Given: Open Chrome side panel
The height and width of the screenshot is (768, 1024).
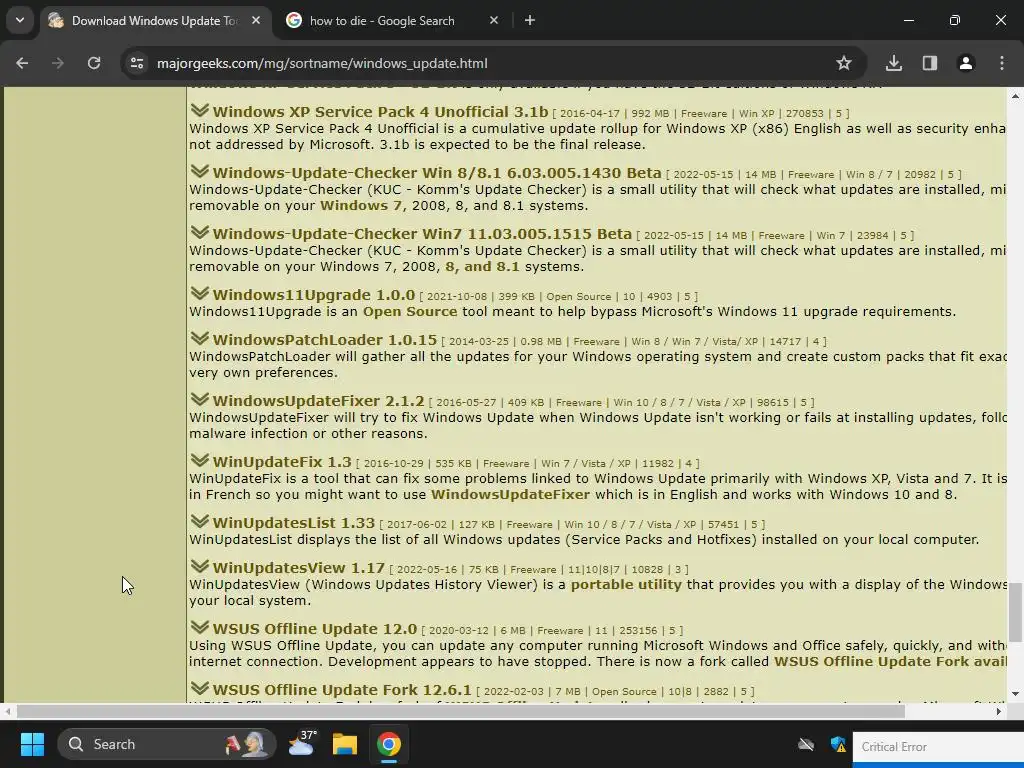Looking at the screenshot, I should coord(930,63).
